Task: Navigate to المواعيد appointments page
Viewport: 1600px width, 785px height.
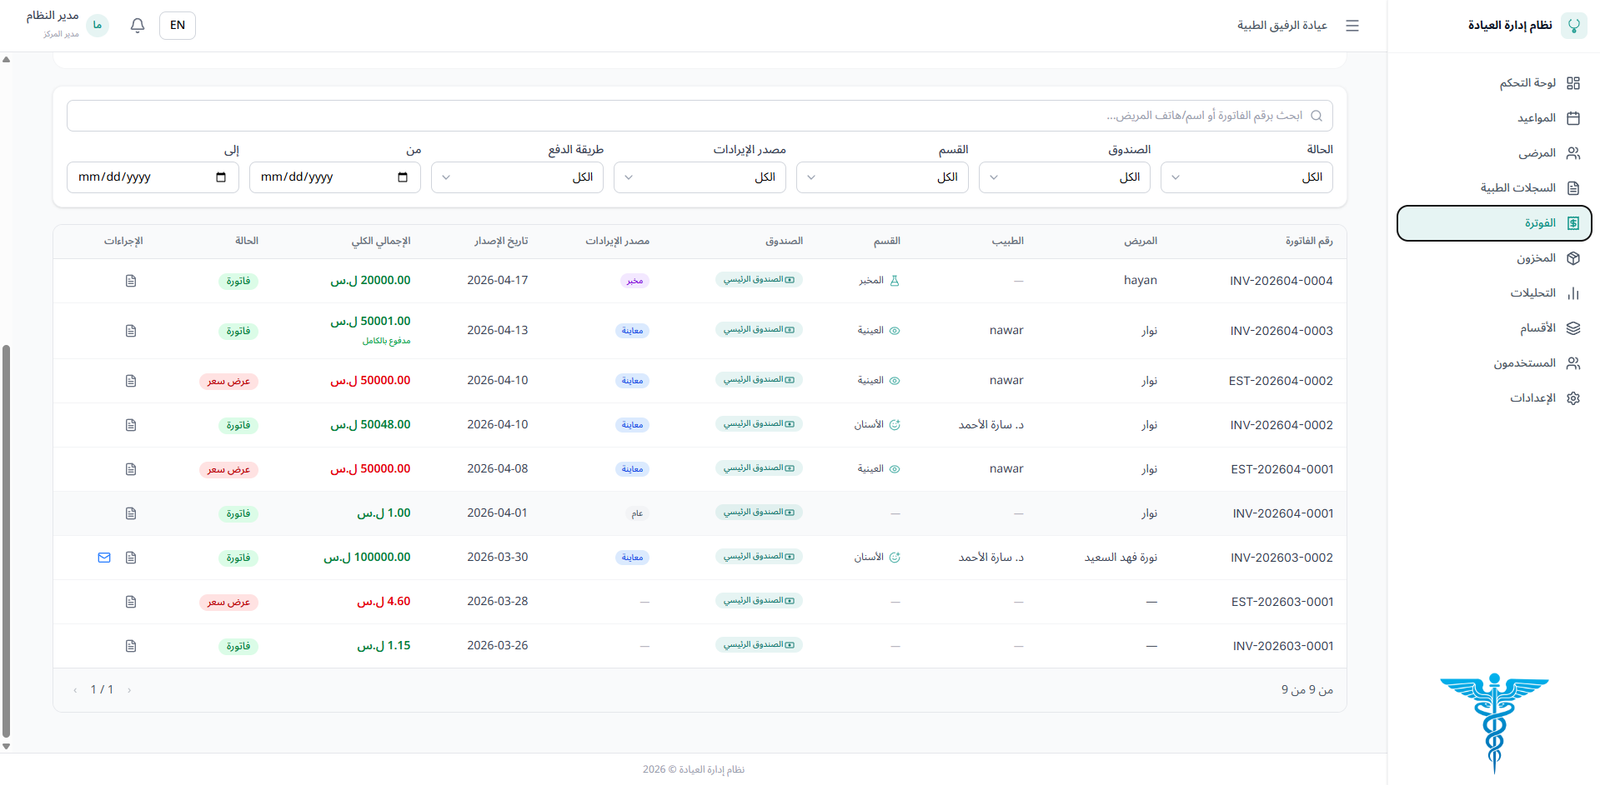Action: point(1536,118)
